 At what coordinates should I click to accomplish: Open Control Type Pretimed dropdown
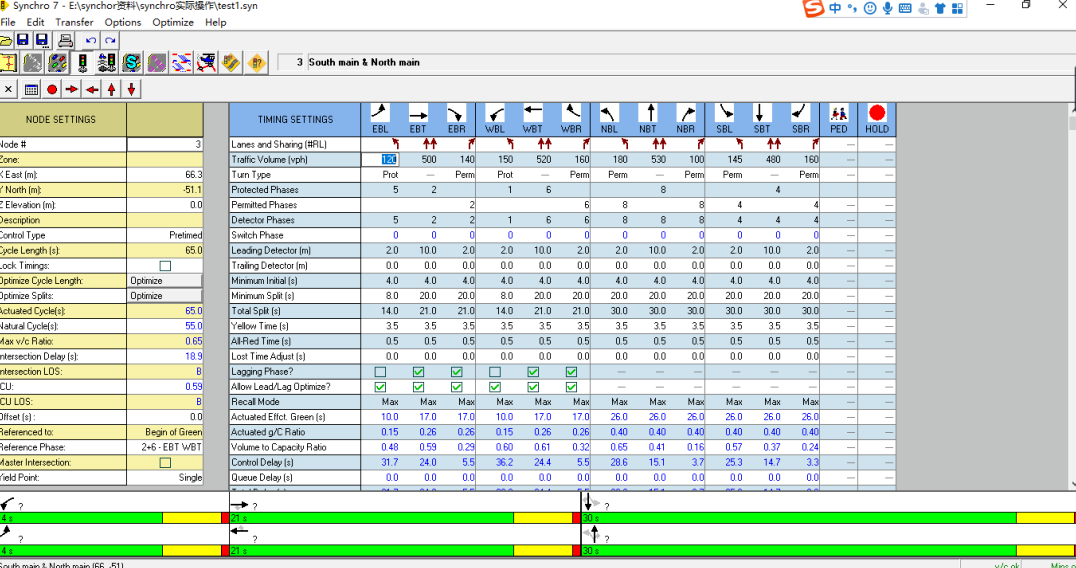(x=165, y=235)
